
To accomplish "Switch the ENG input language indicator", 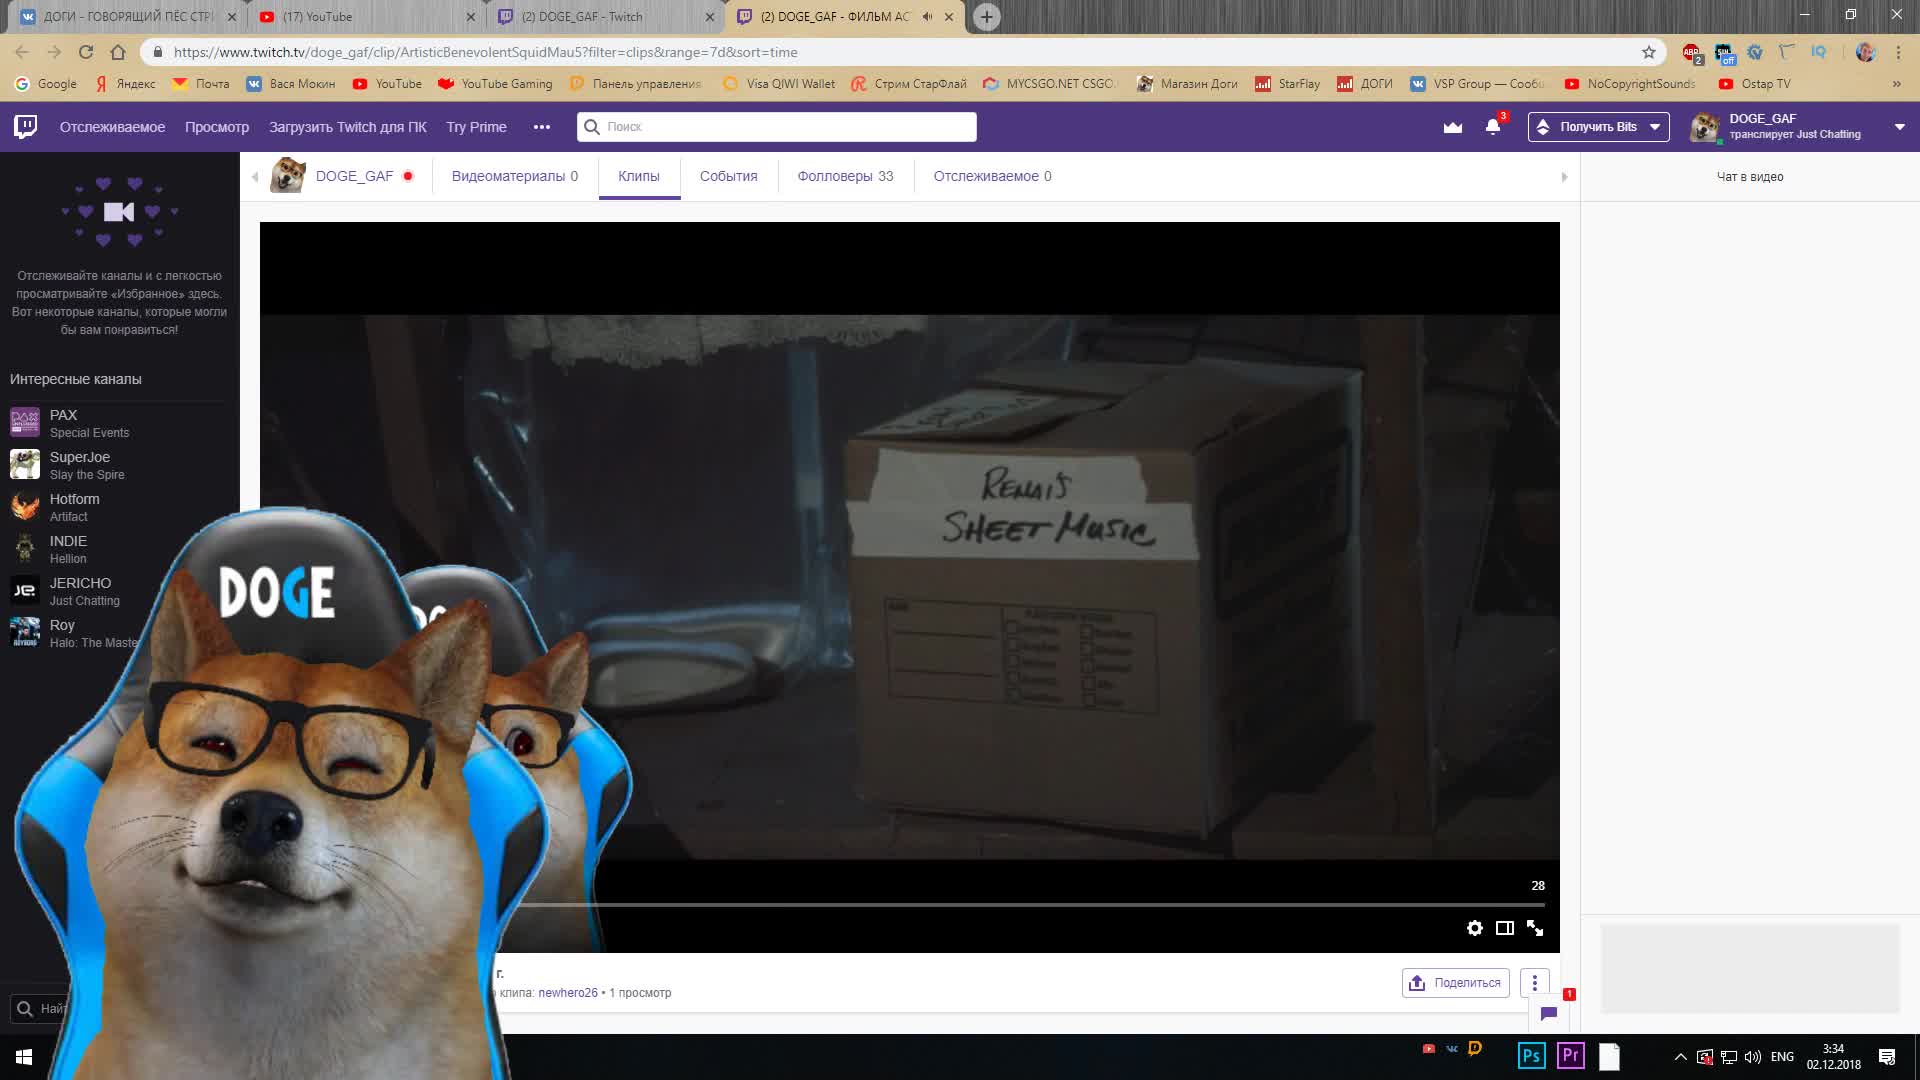I will pos(1782,1057).
